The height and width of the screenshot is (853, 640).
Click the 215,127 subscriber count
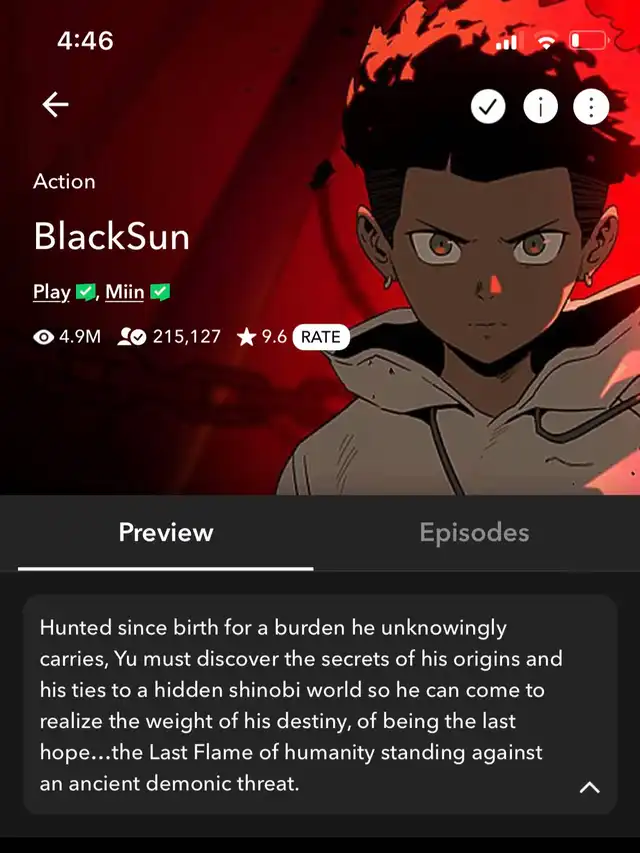[187, 337]
